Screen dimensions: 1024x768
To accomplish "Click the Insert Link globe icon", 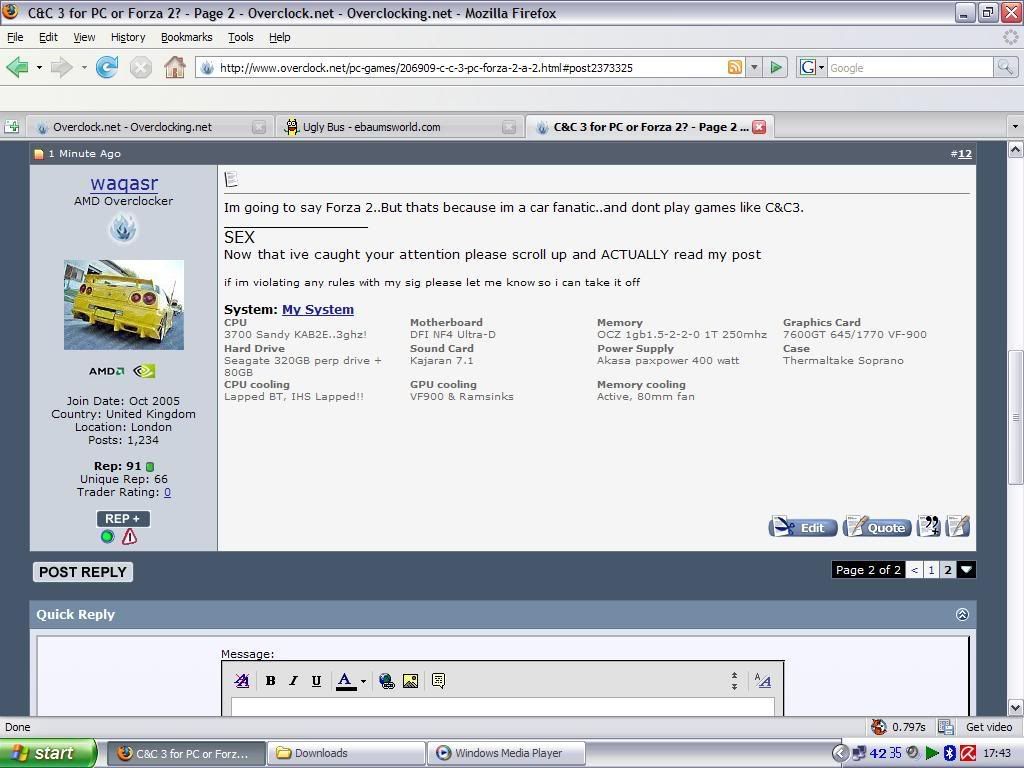I will click(x=387, y=681).
